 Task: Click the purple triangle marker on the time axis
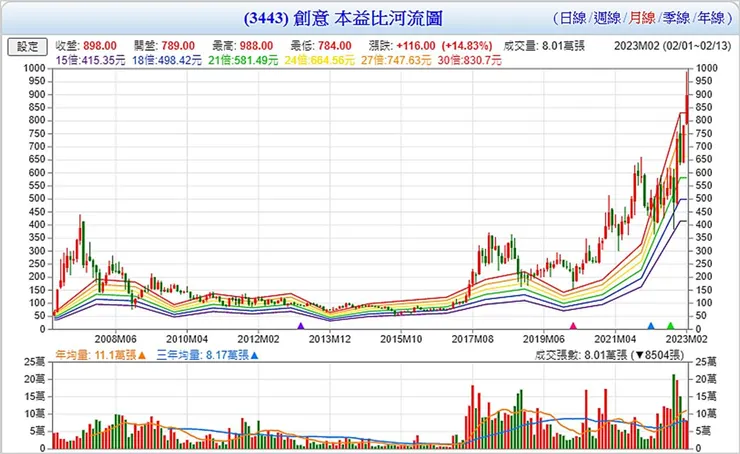click(301, 326)
